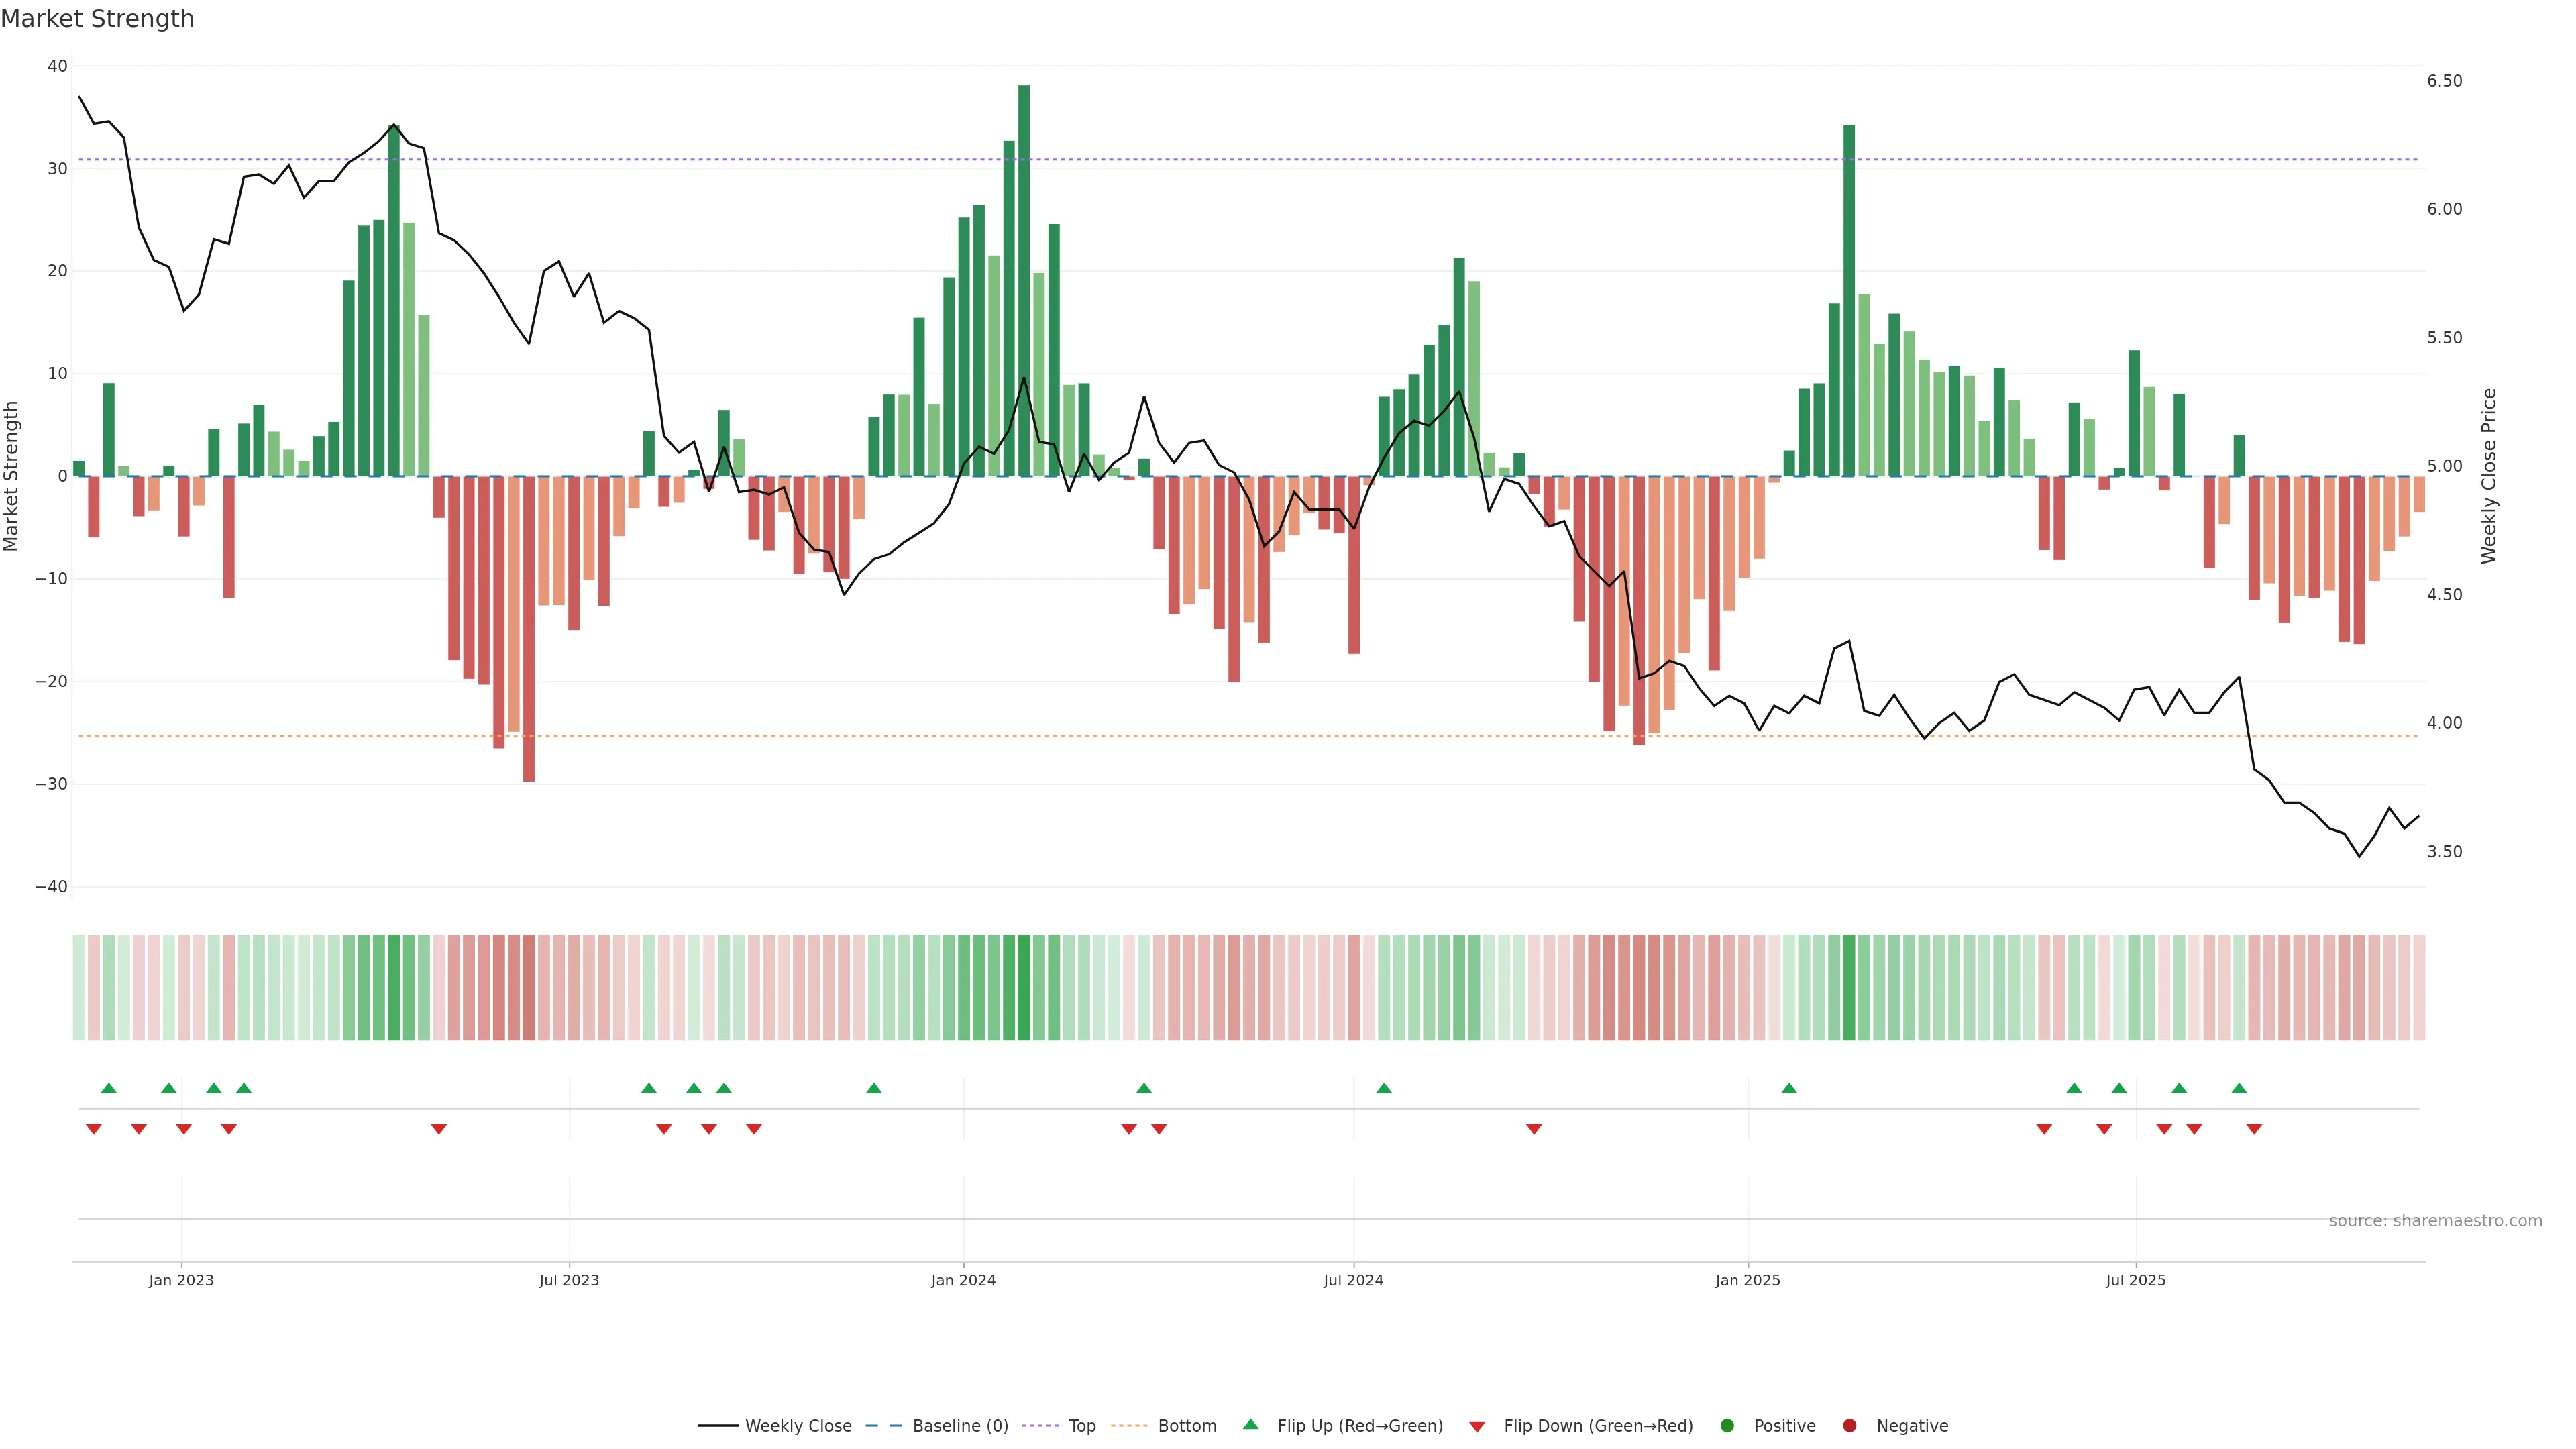Click the lone flip-down triangle between Jan 2023 and Jul 2023
The width and height of the screenshot is (2576, 1449).
[x=439, y=1129]
